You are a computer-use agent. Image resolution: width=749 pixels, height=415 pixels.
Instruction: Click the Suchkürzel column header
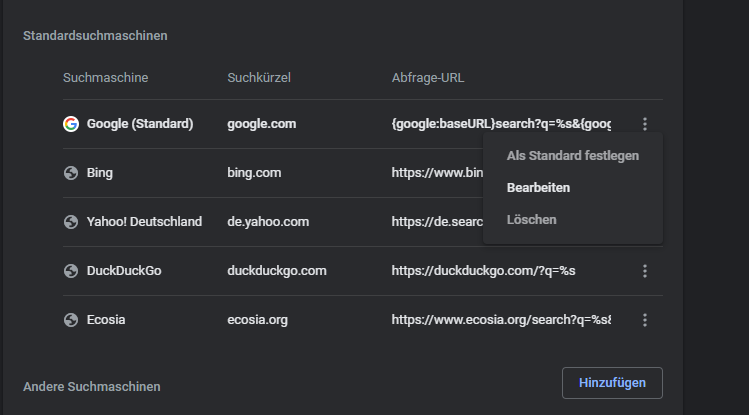258,78
